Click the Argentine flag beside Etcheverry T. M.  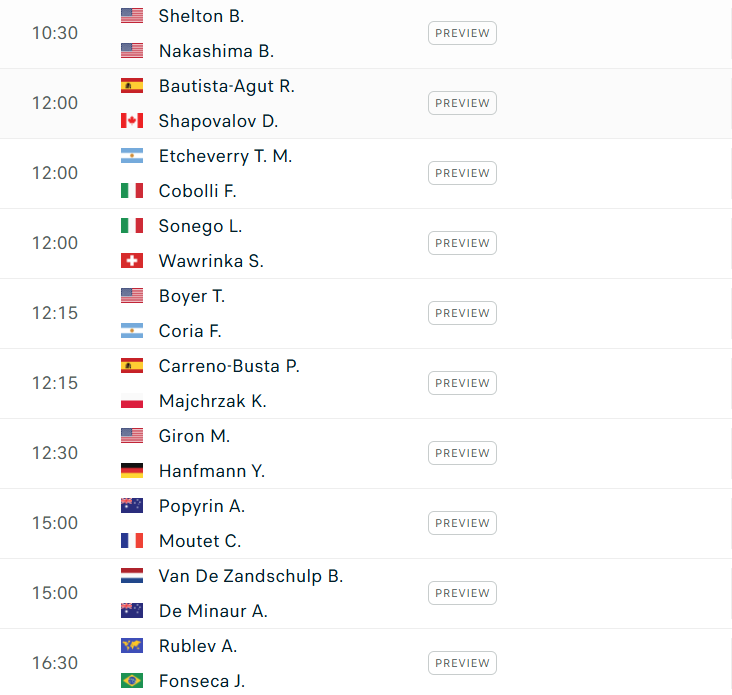click(x=132, y=156)
